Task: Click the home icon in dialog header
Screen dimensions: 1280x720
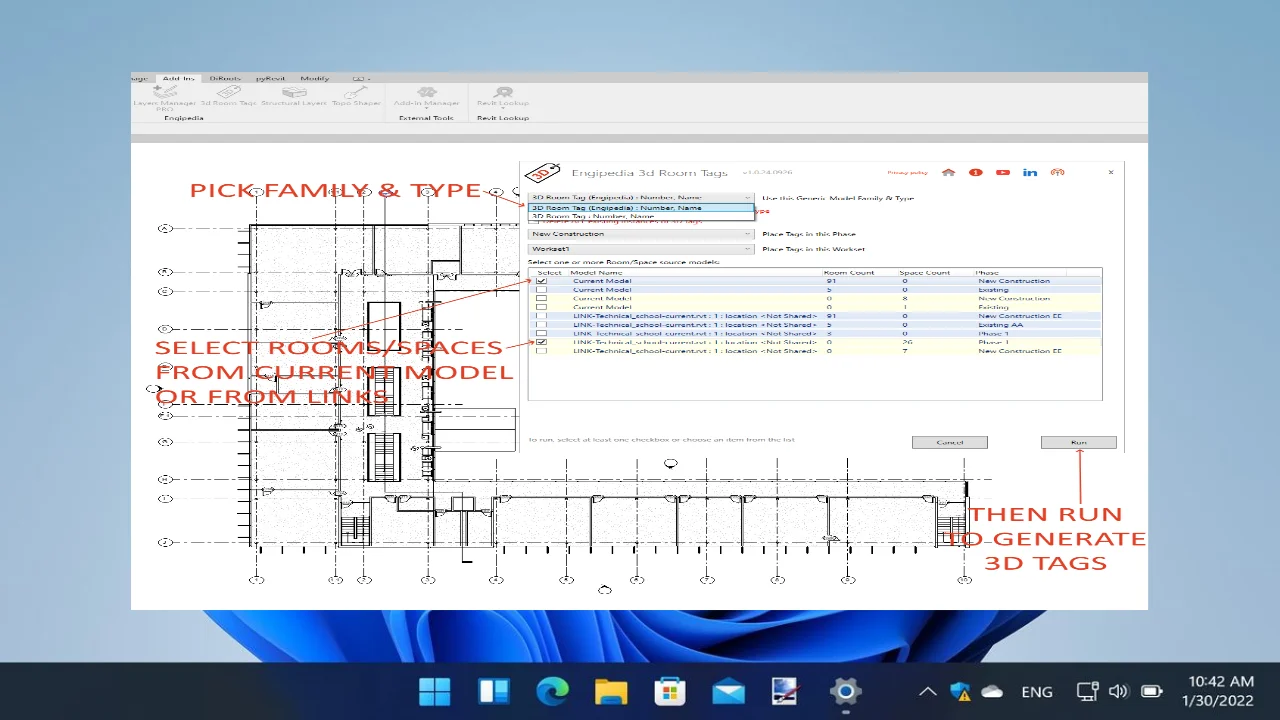Action: [949, 172]
